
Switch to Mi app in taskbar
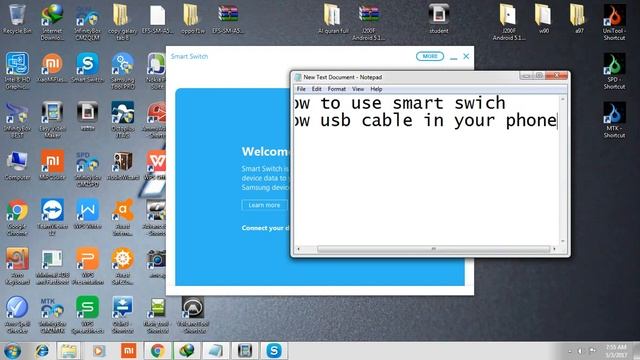(128, 351)
